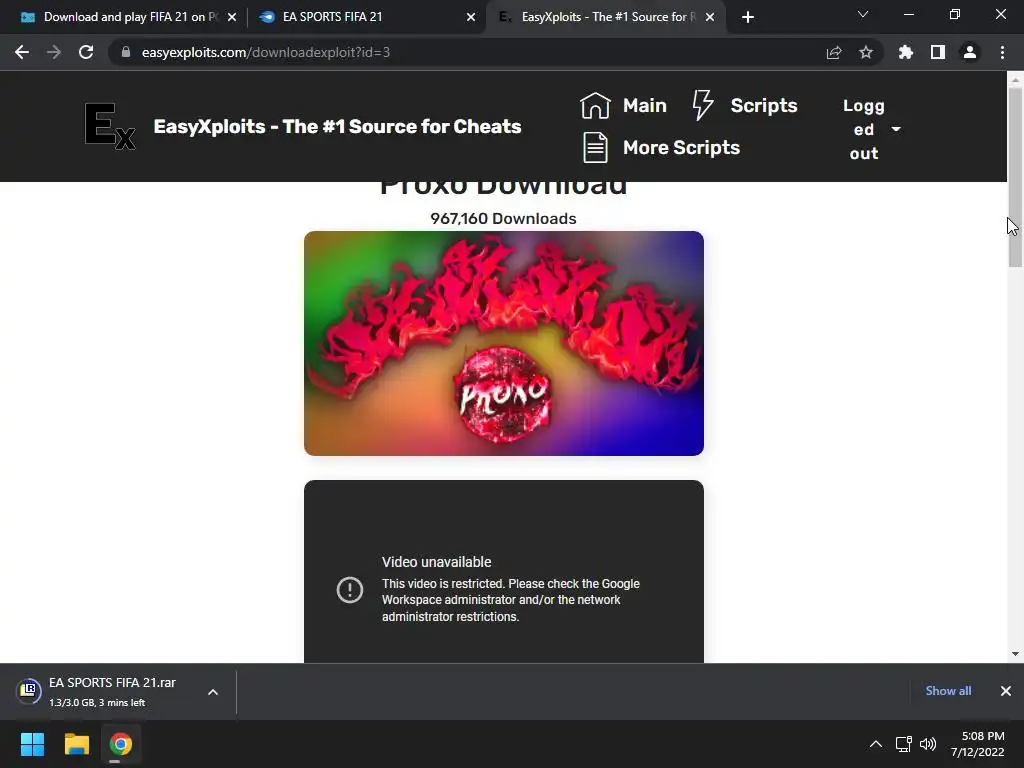Expand the FIFA 21.rar download options
Viewport: 1024px width, 768px height.
point(213,692)
